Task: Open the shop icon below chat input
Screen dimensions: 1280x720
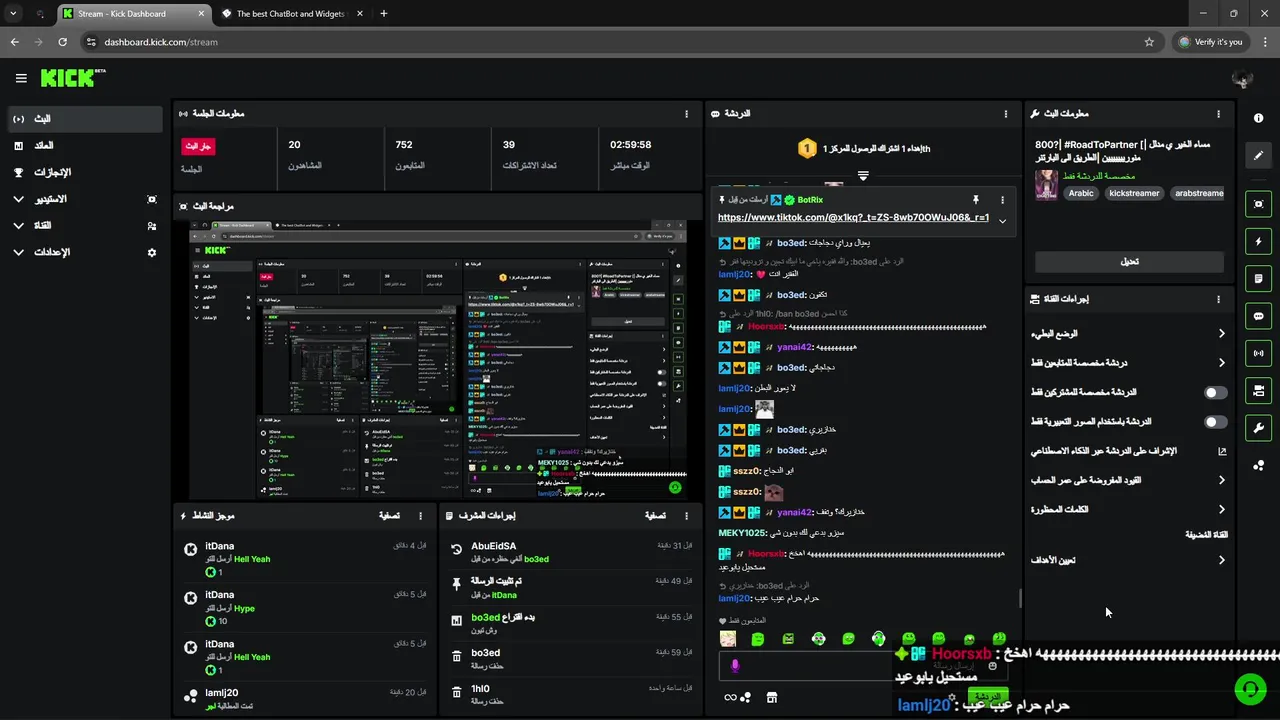Action: point(771,697)
